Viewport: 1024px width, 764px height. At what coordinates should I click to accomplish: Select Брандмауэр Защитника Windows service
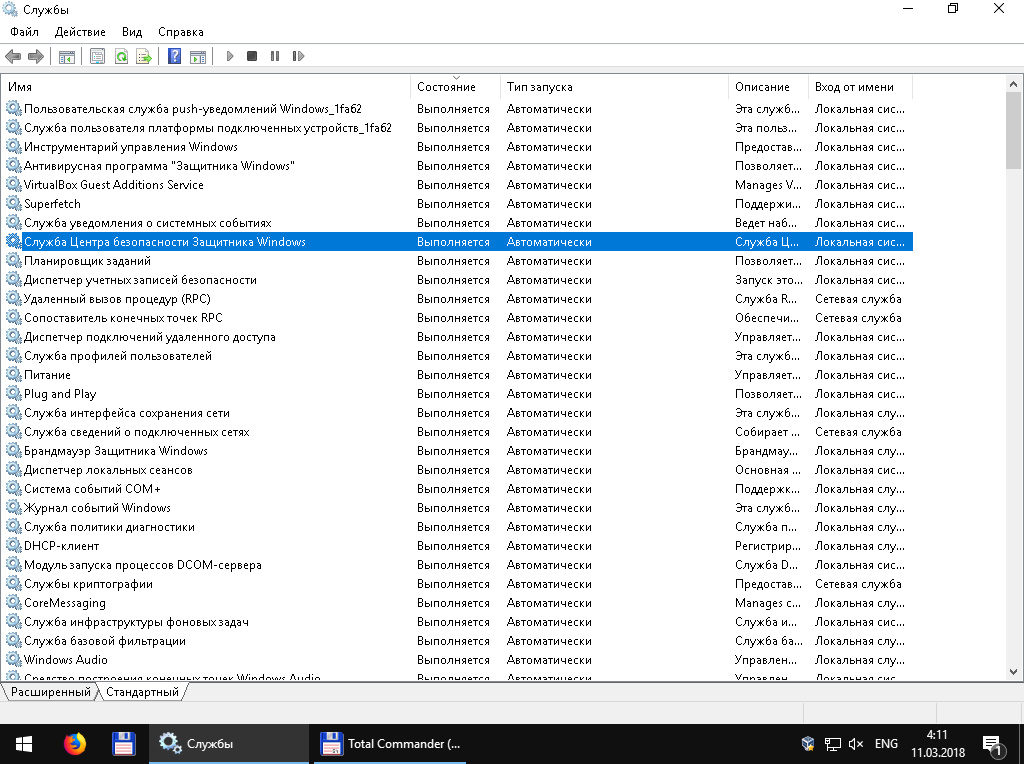coord(116,451)
